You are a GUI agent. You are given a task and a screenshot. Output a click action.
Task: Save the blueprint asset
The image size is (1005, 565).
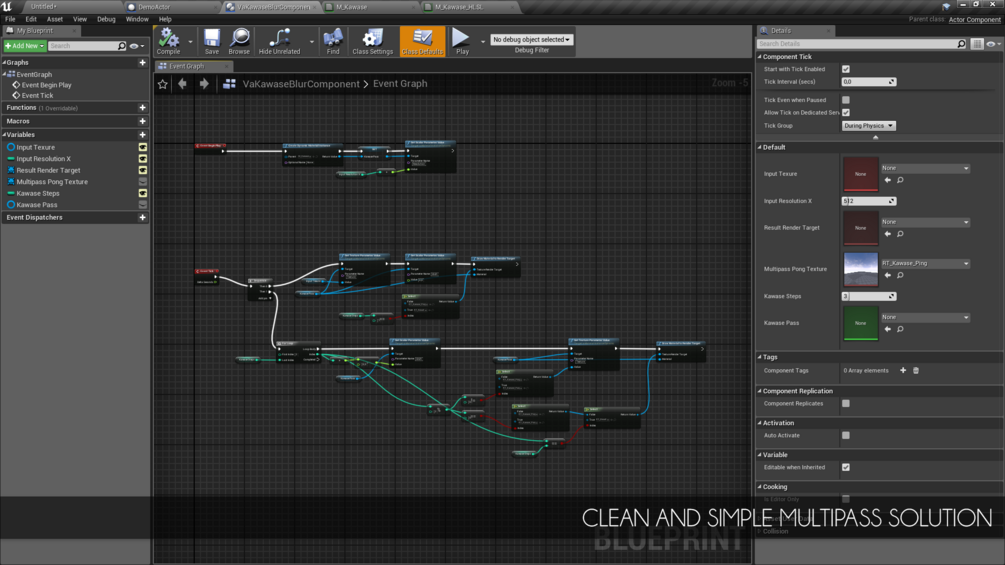pyautogui.click(x=212, y=41)
